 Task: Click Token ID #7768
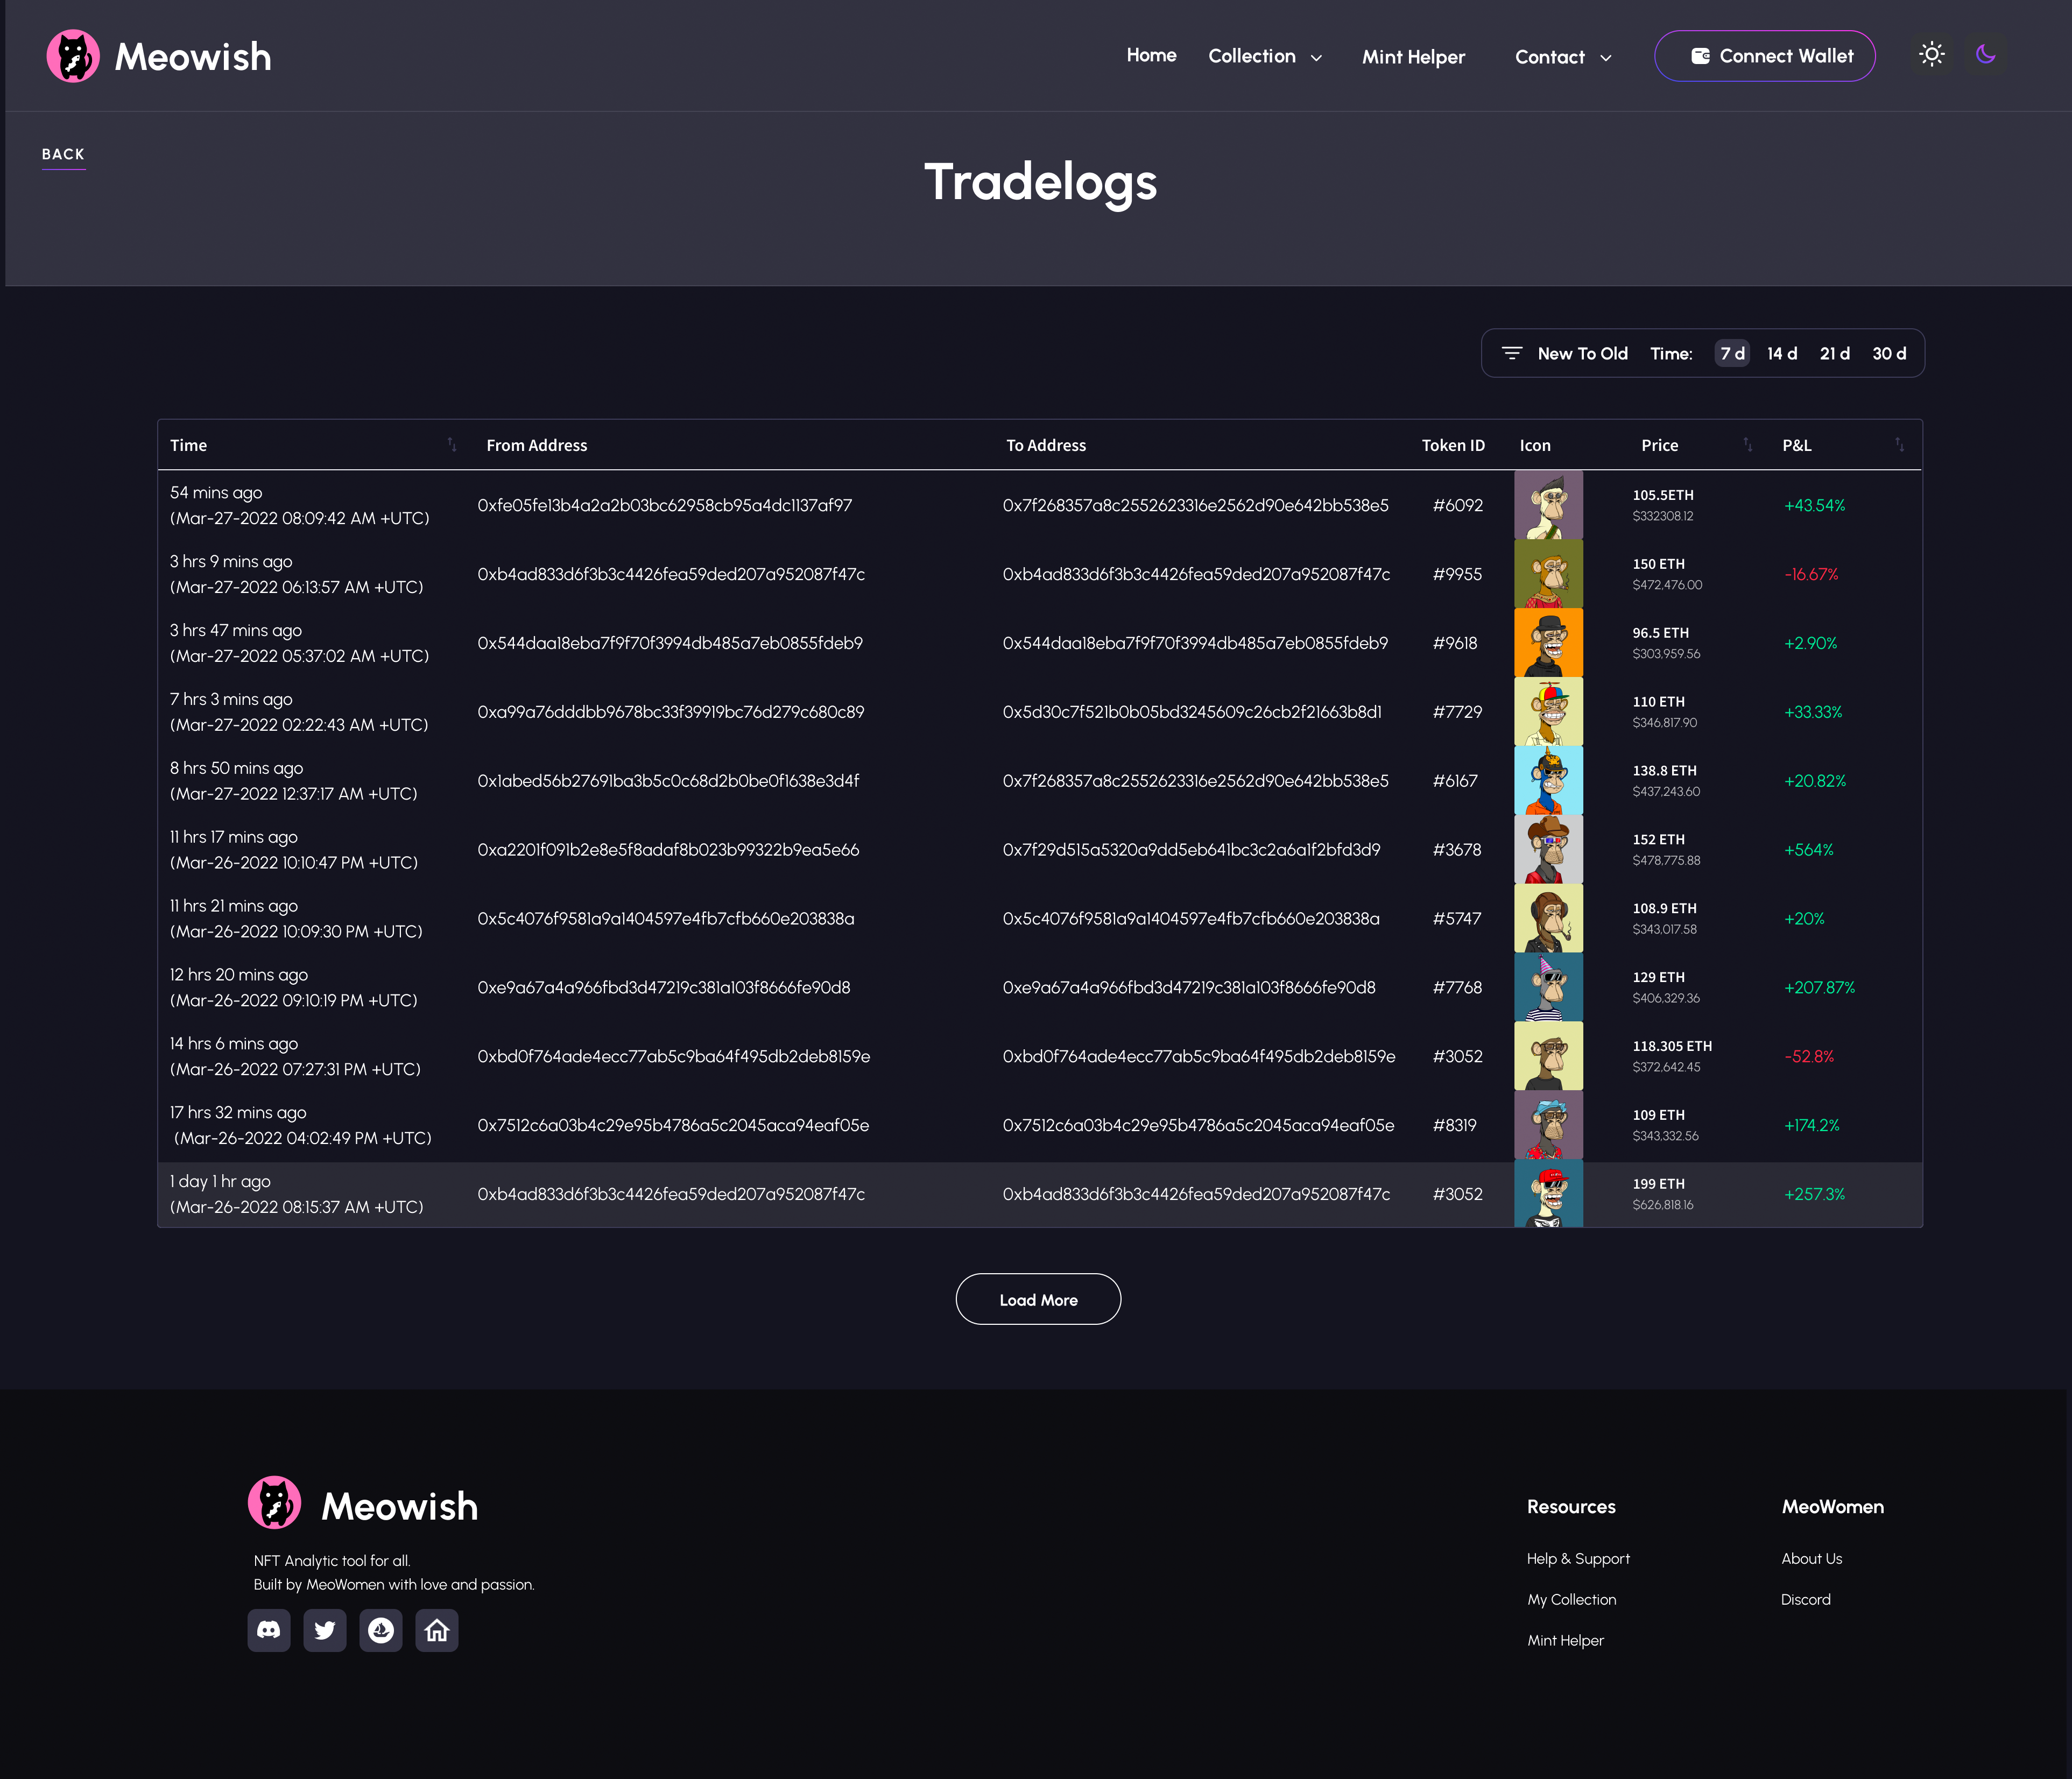tap(1457, 987)
